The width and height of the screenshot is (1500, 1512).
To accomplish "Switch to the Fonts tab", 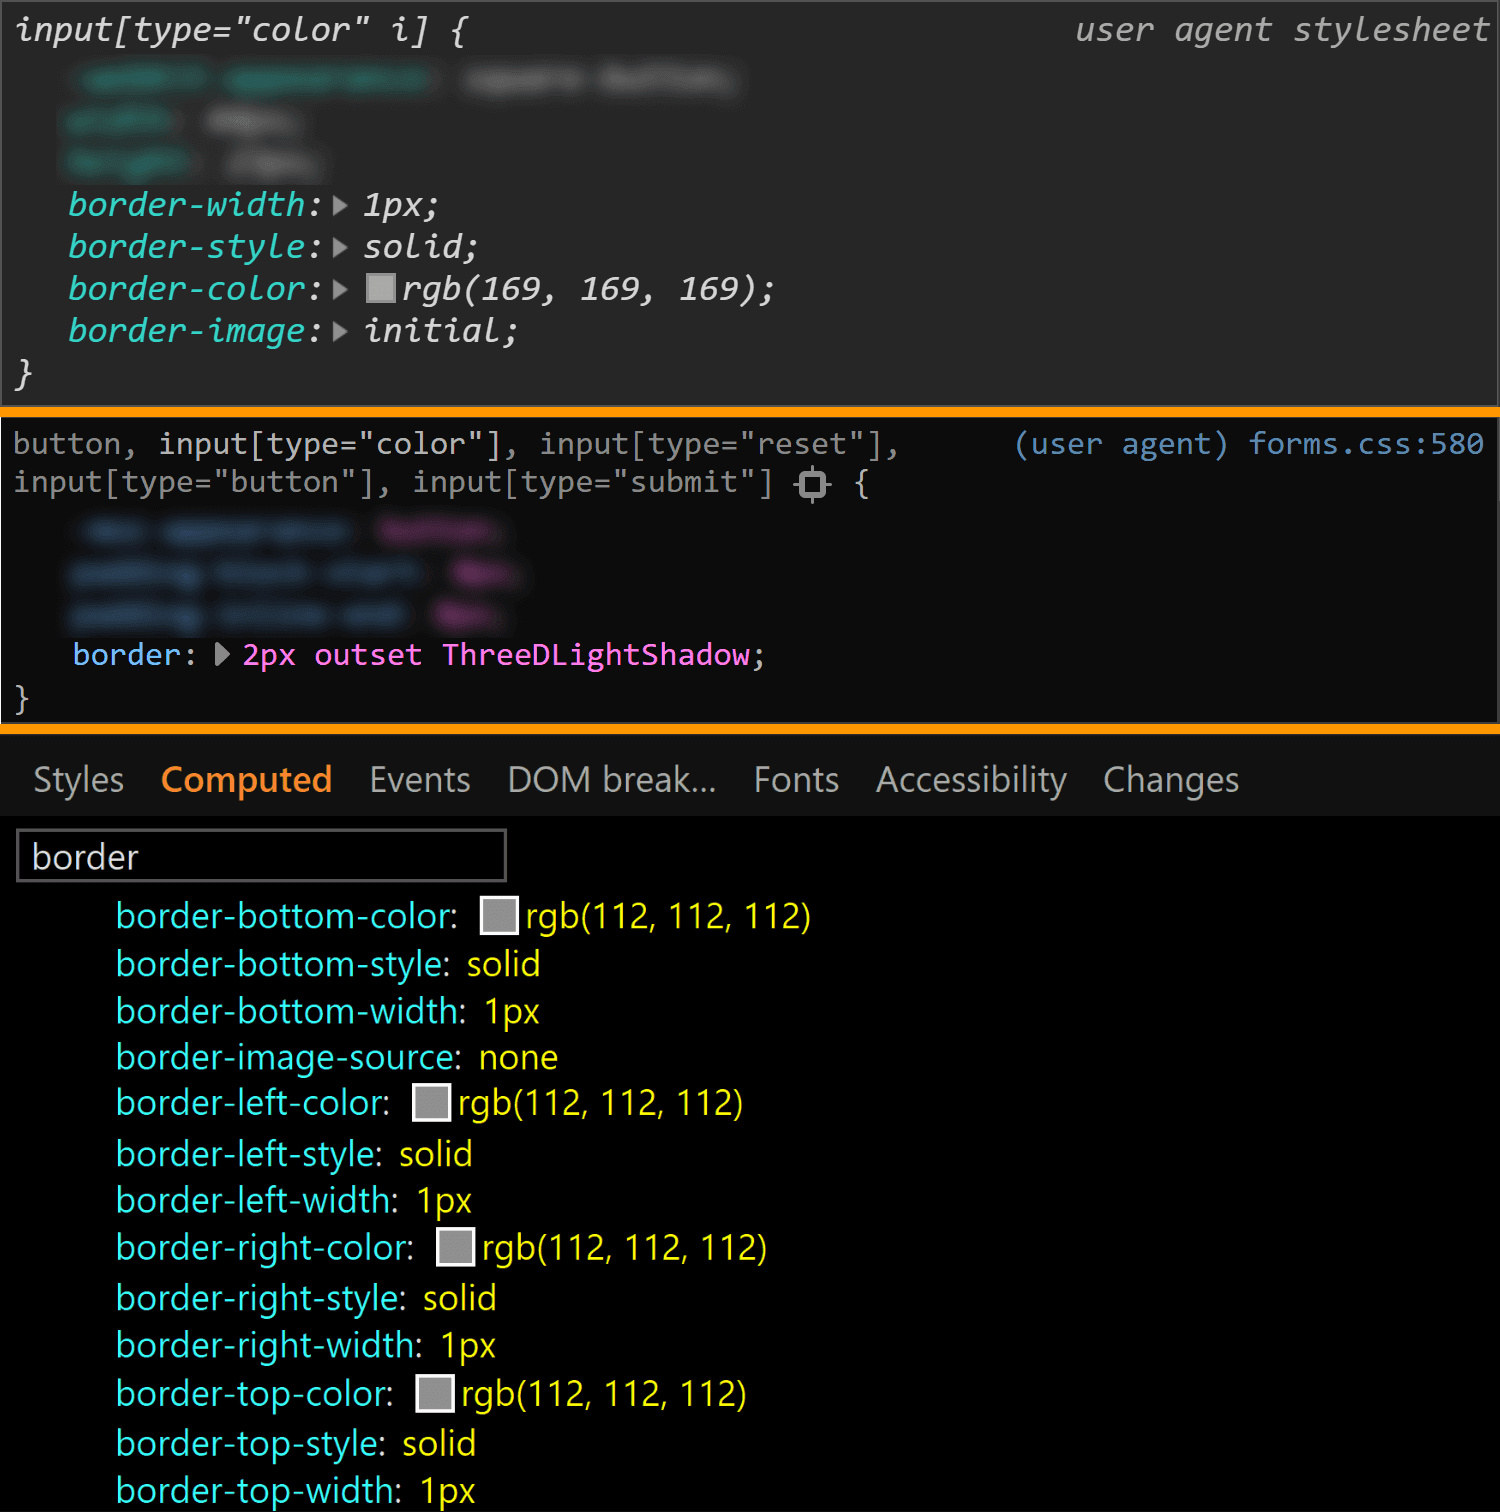I will point(796,780).
